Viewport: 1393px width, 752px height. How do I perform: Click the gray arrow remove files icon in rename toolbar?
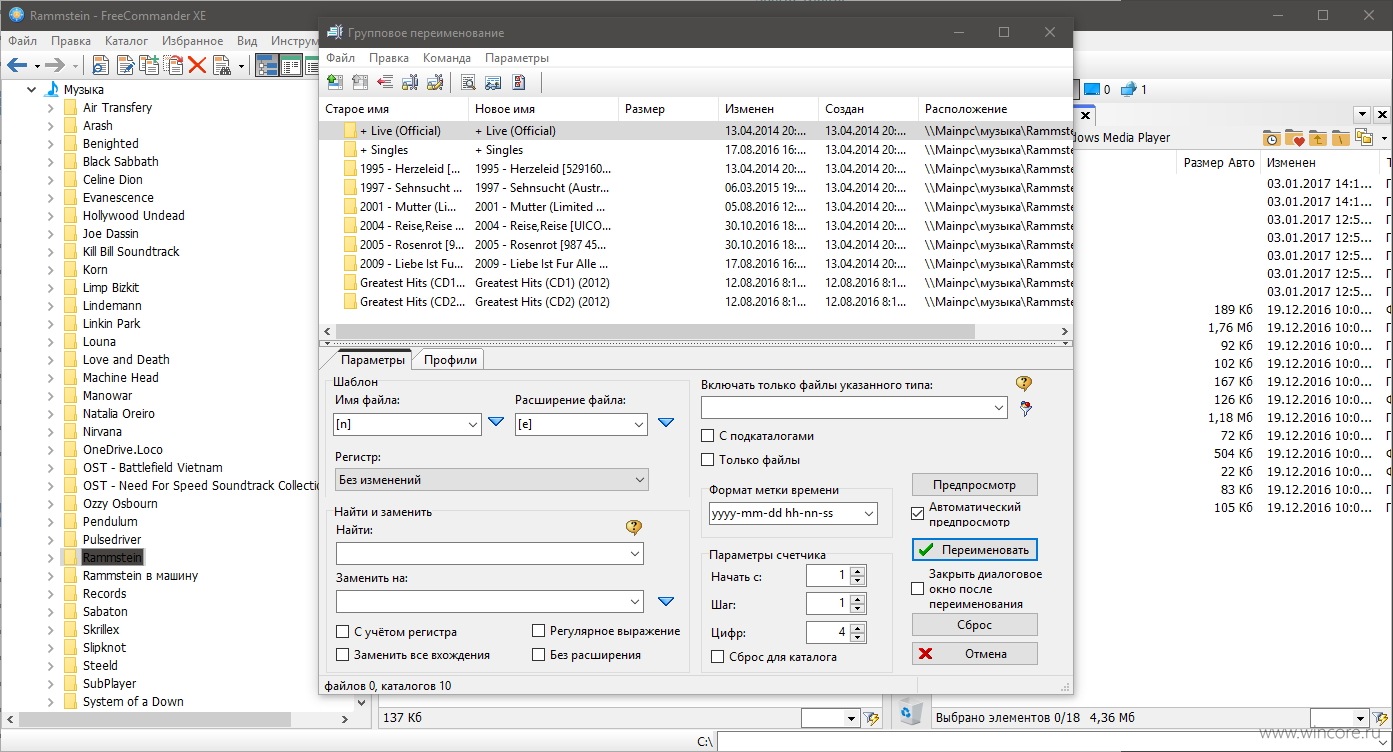[360, 83]
